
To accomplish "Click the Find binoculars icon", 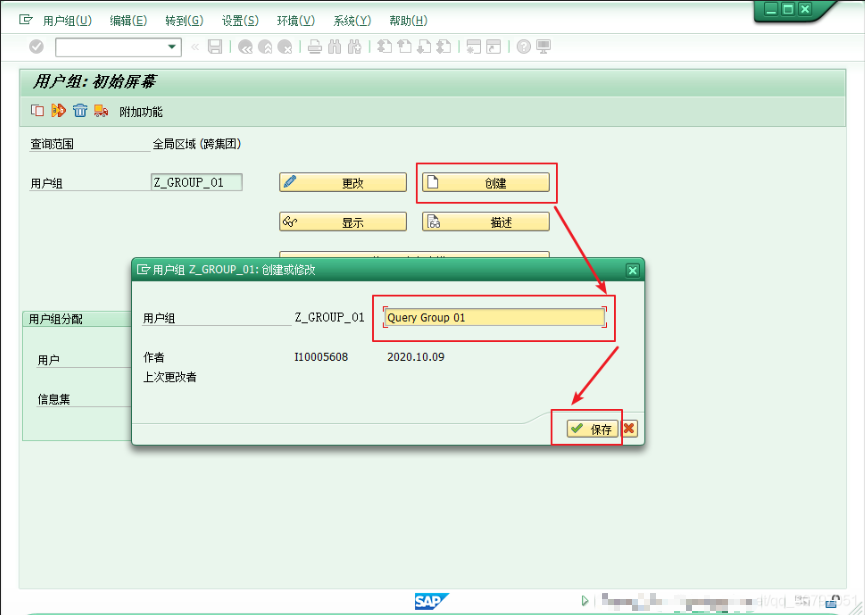I will 334,47.
